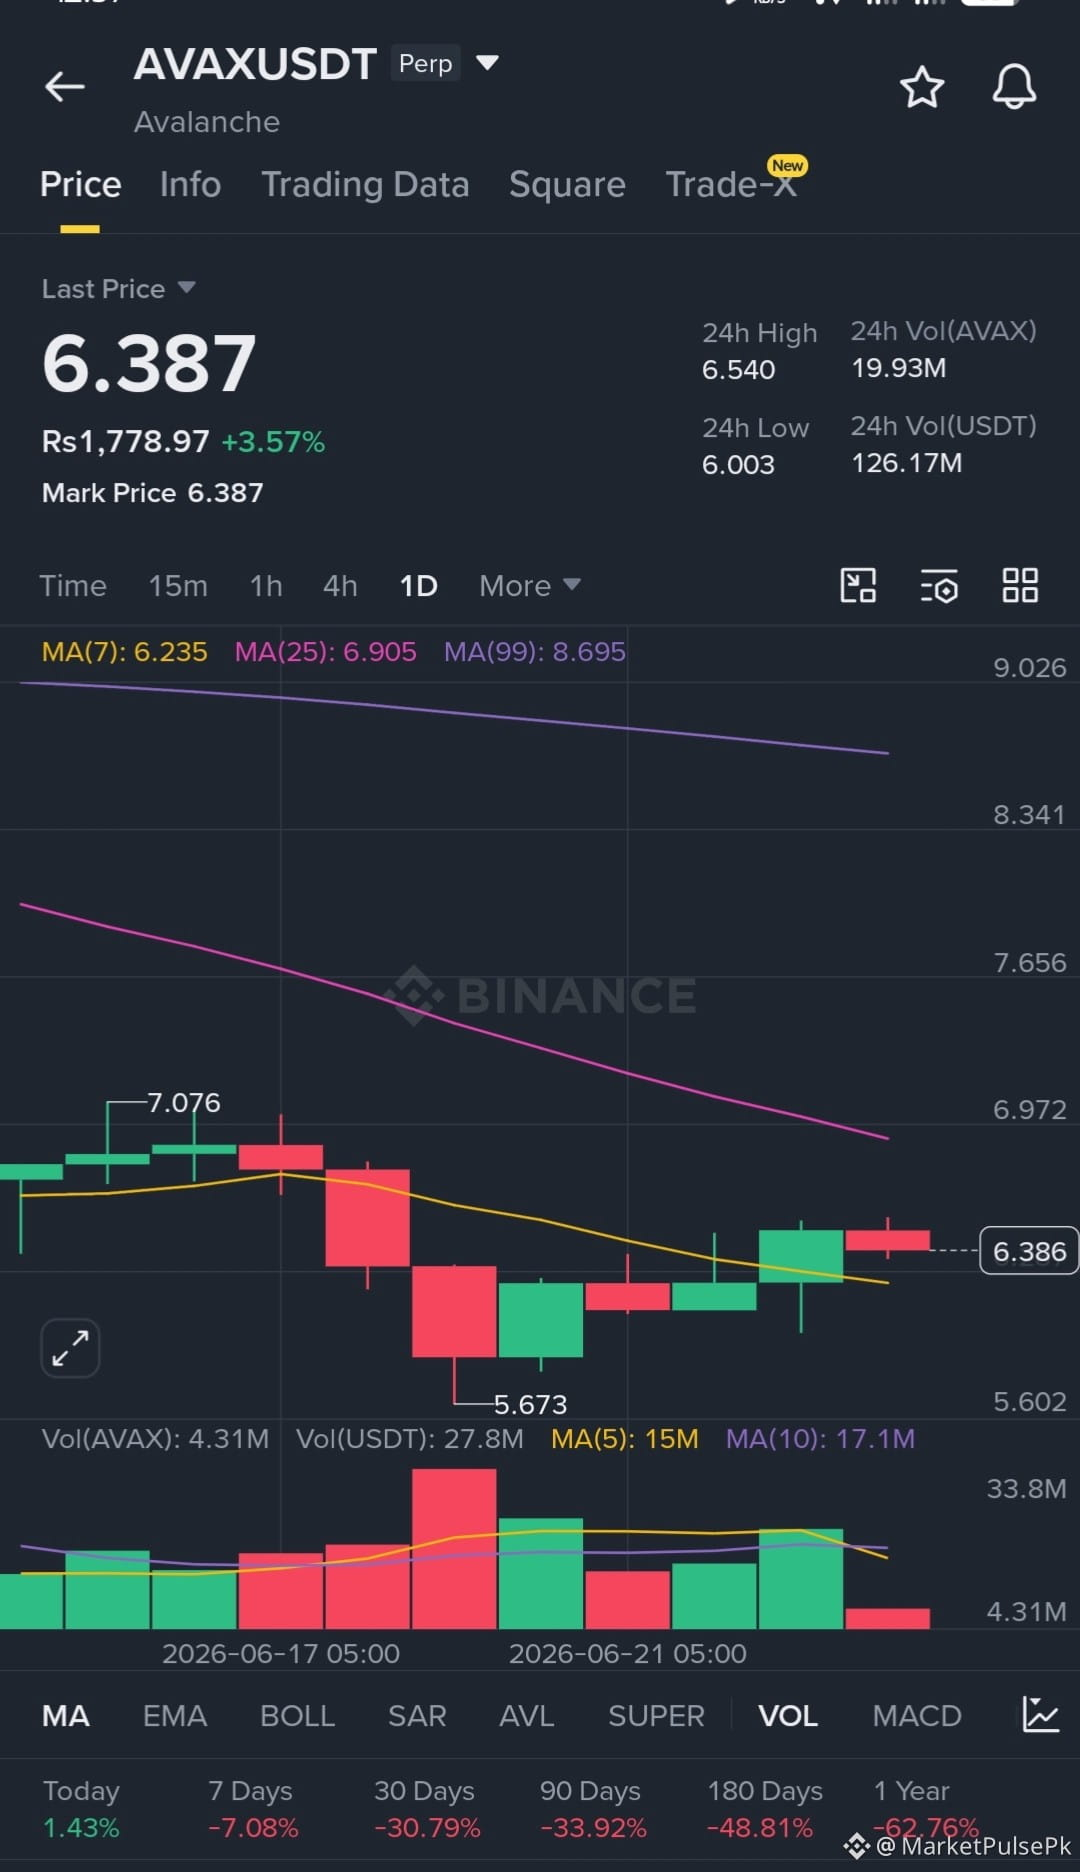
Task: Click the Vol(USDT): 27.8M label
Action: click(410, 1439)
